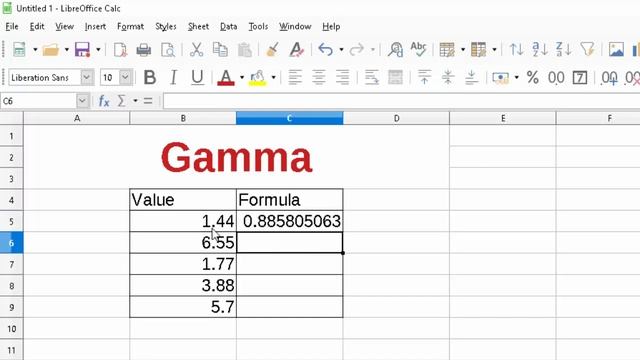Screen dimensions: 640x360
Task: Click the Copy icon
Action: pos(220,50)
